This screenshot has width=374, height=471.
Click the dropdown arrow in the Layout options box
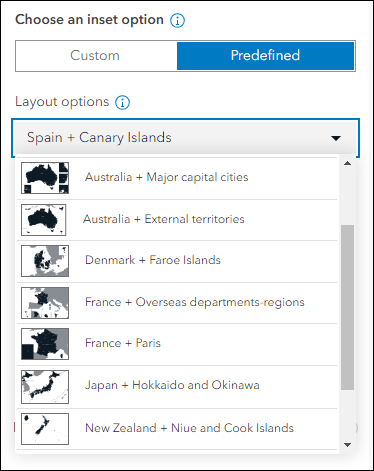pos(336,138)
